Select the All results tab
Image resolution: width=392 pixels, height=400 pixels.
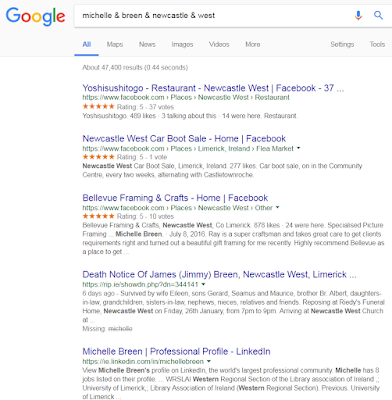pyautogui.click(x=87, y=44)
